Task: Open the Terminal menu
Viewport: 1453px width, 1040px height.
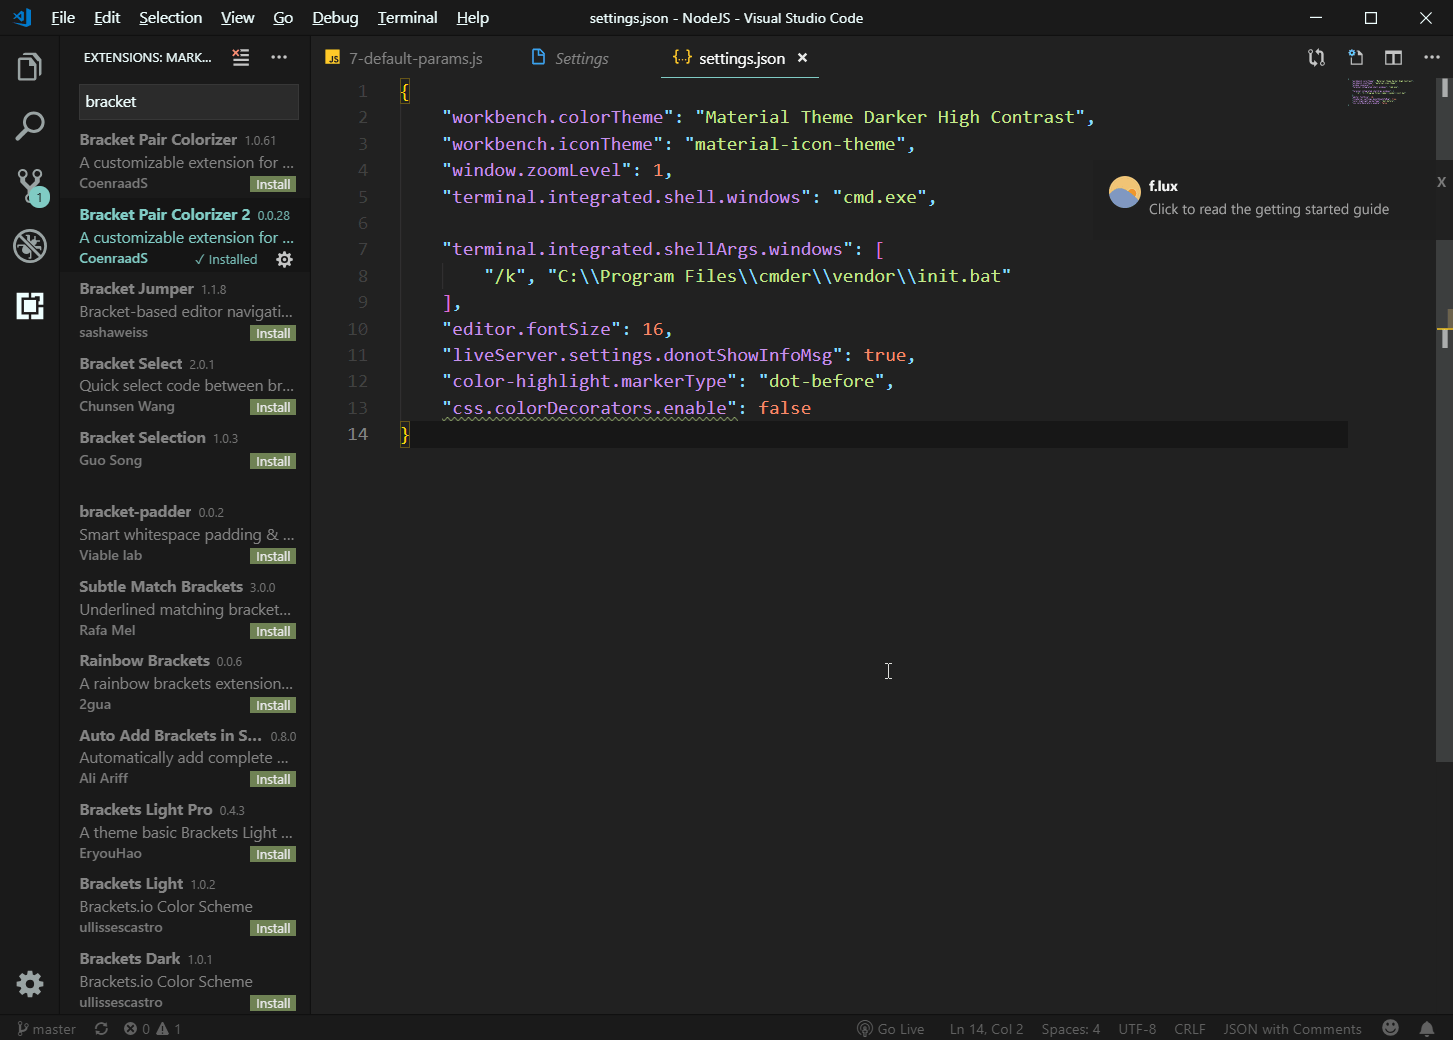Action: 407,18
